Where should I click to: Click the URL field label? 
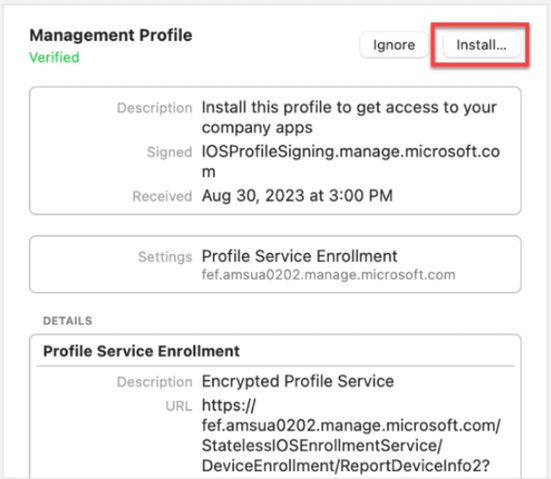click(179, 406)
